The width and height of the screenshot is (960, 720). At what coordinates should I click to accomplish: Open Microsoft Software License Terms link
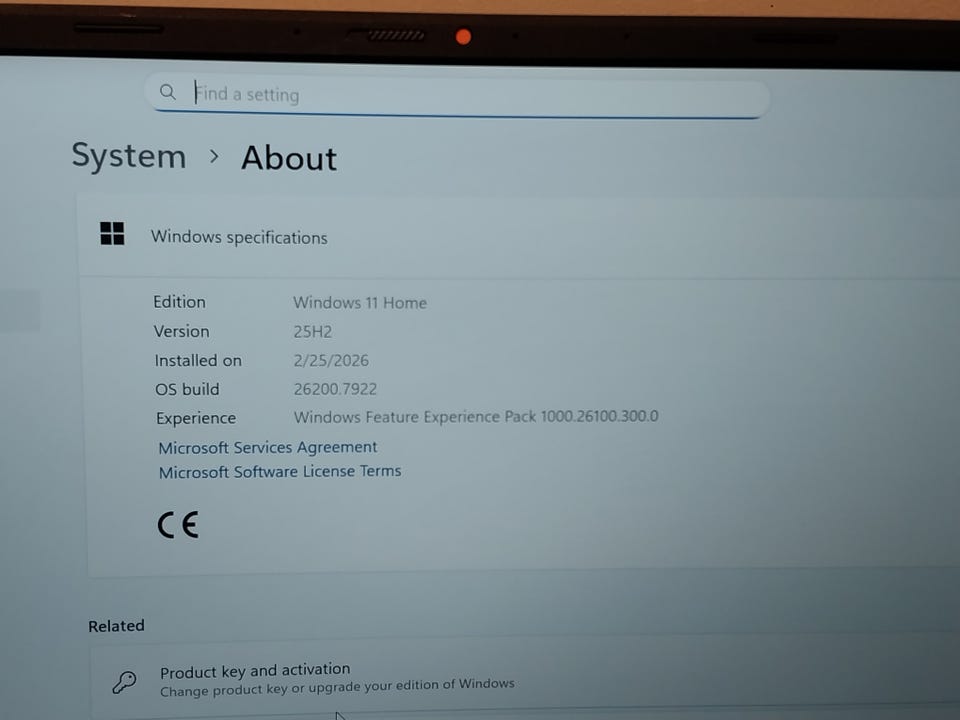[x=280, y=471]
